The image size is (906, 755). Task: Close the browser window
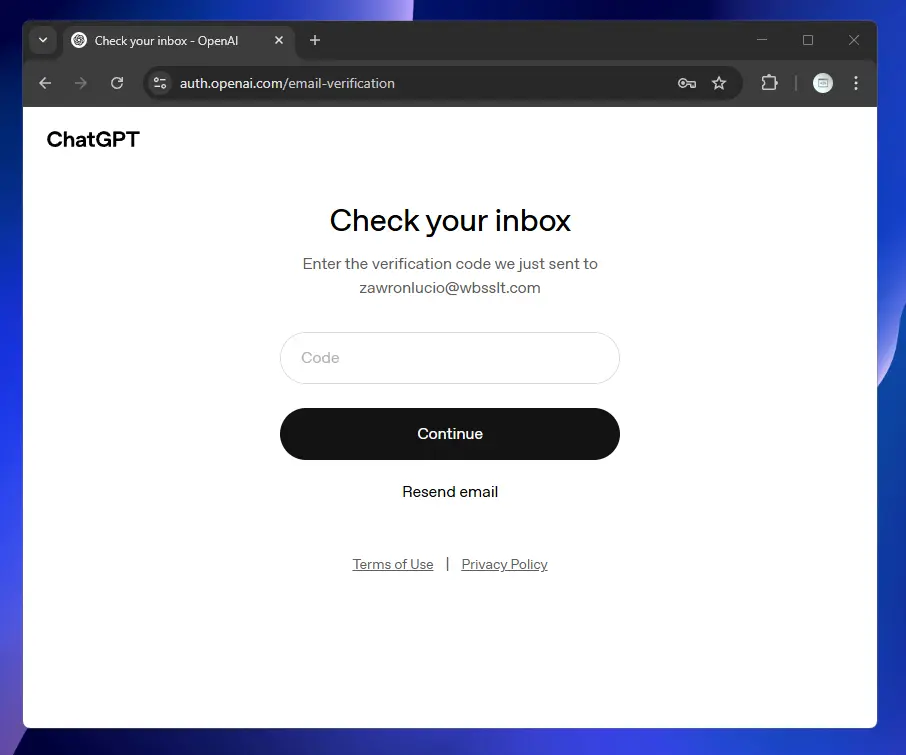click(854, 40)
